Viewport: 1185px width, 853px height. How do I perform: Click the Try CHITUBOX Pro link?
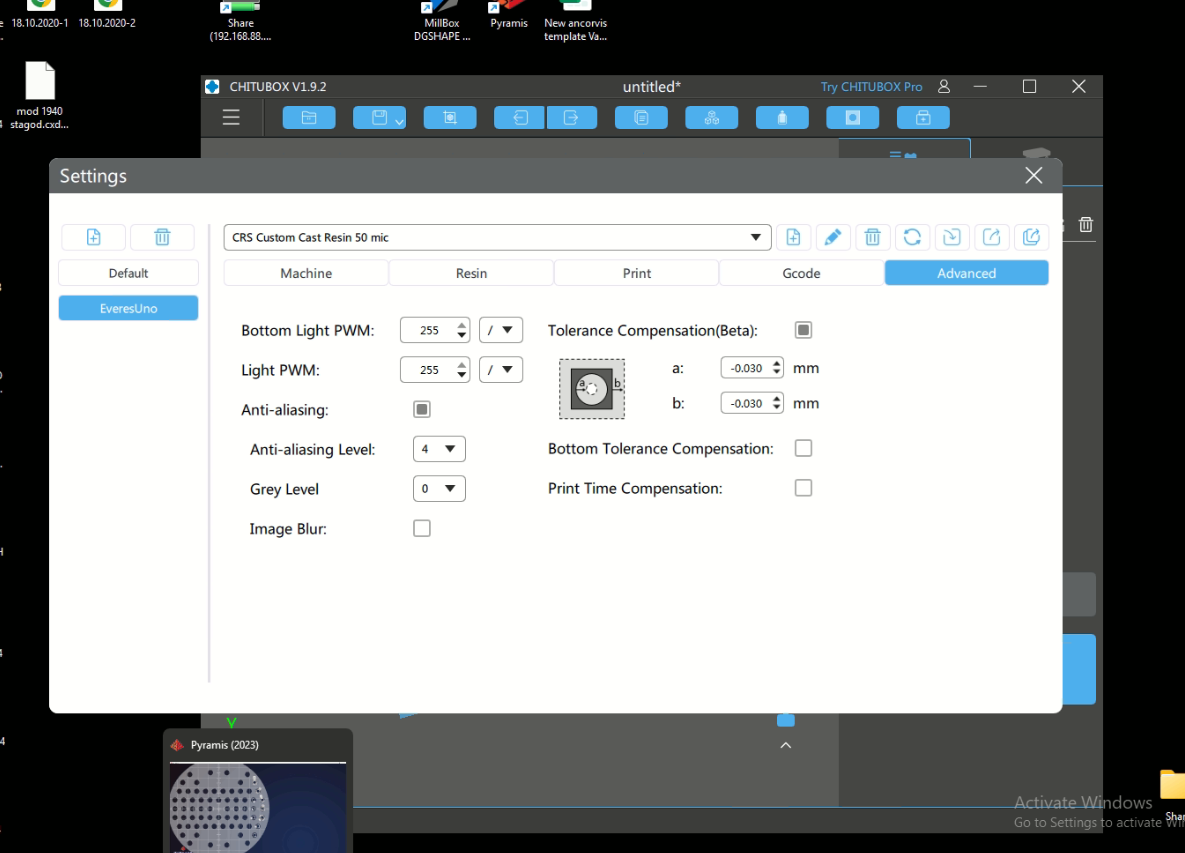tap(871, 87)
